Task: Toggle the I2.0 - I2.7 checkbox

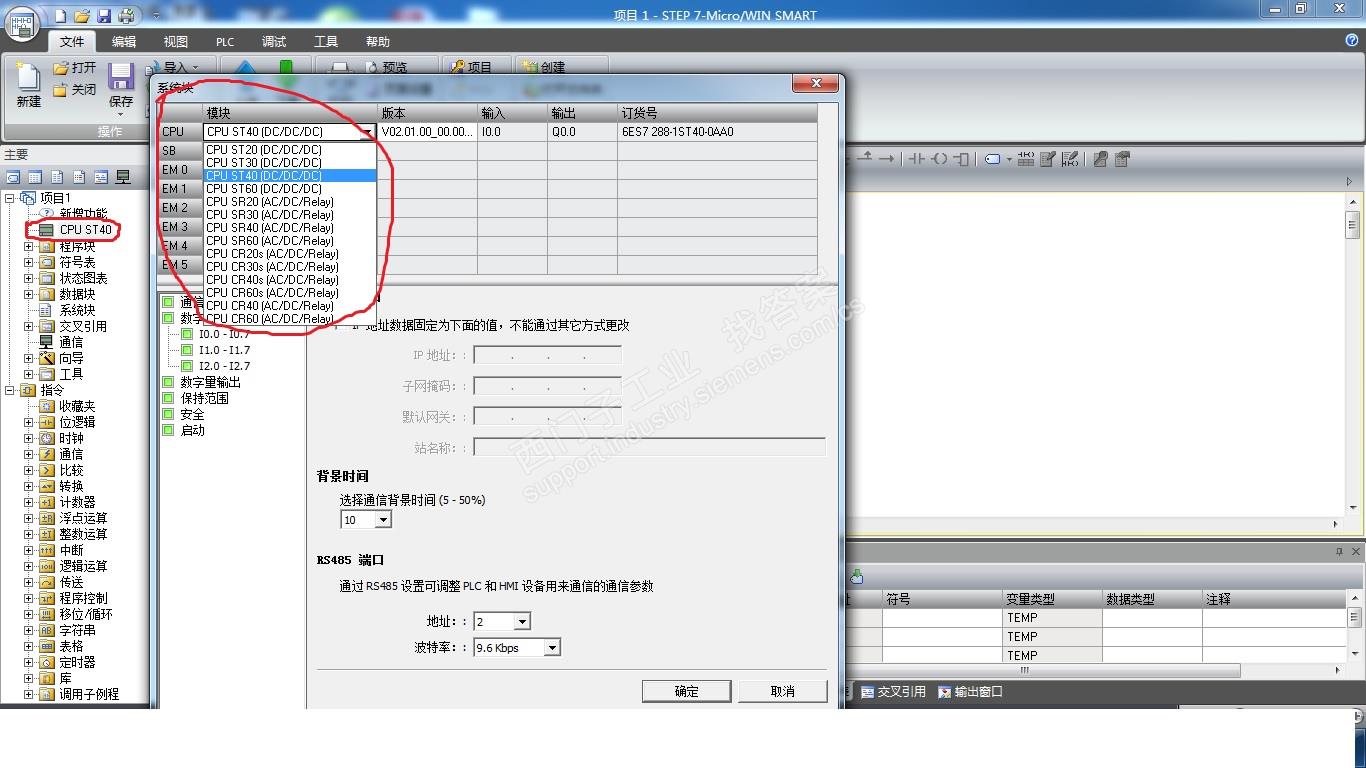Action: [187, 366]
